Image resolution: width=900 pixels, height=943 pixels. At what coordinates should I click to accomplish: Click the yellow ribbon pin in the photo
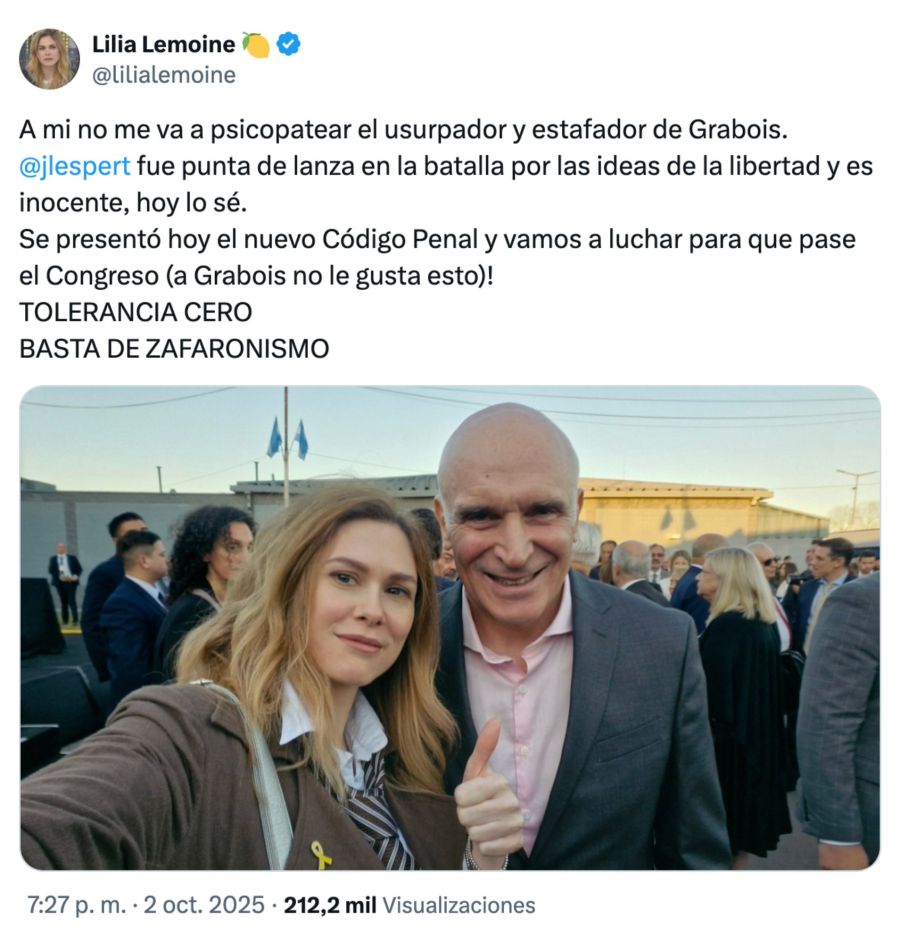pos(320,855)
